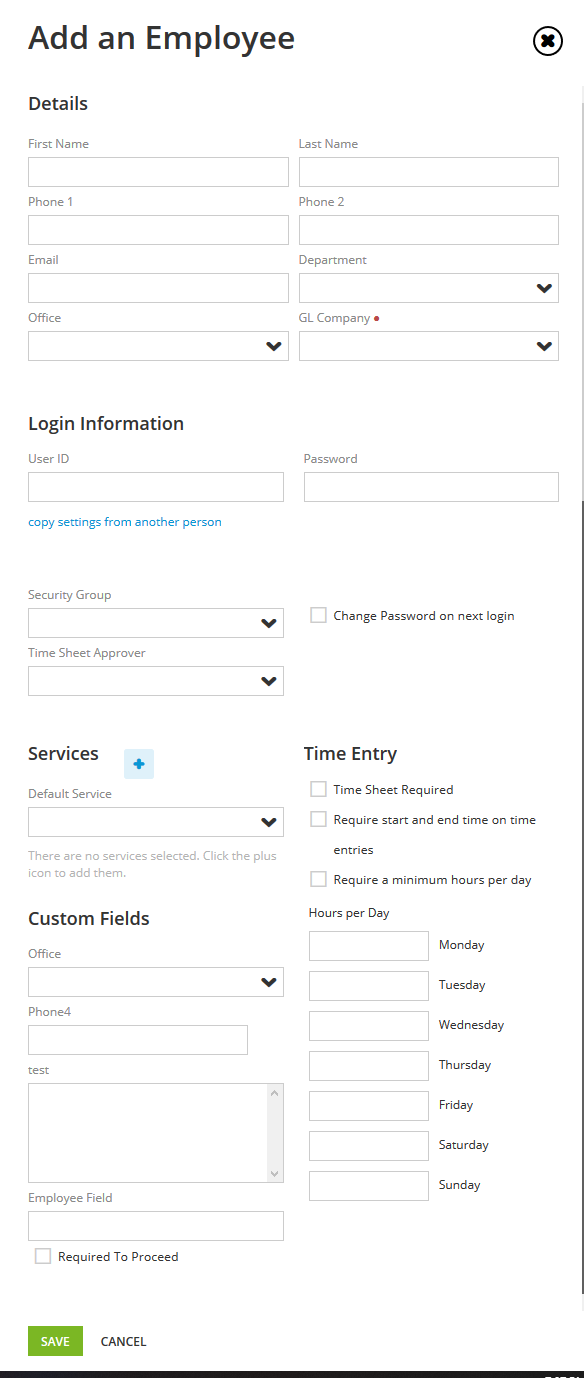Screen dimensions: 584x1378
Task: Click the Password field
Action: tap(430, 487)
